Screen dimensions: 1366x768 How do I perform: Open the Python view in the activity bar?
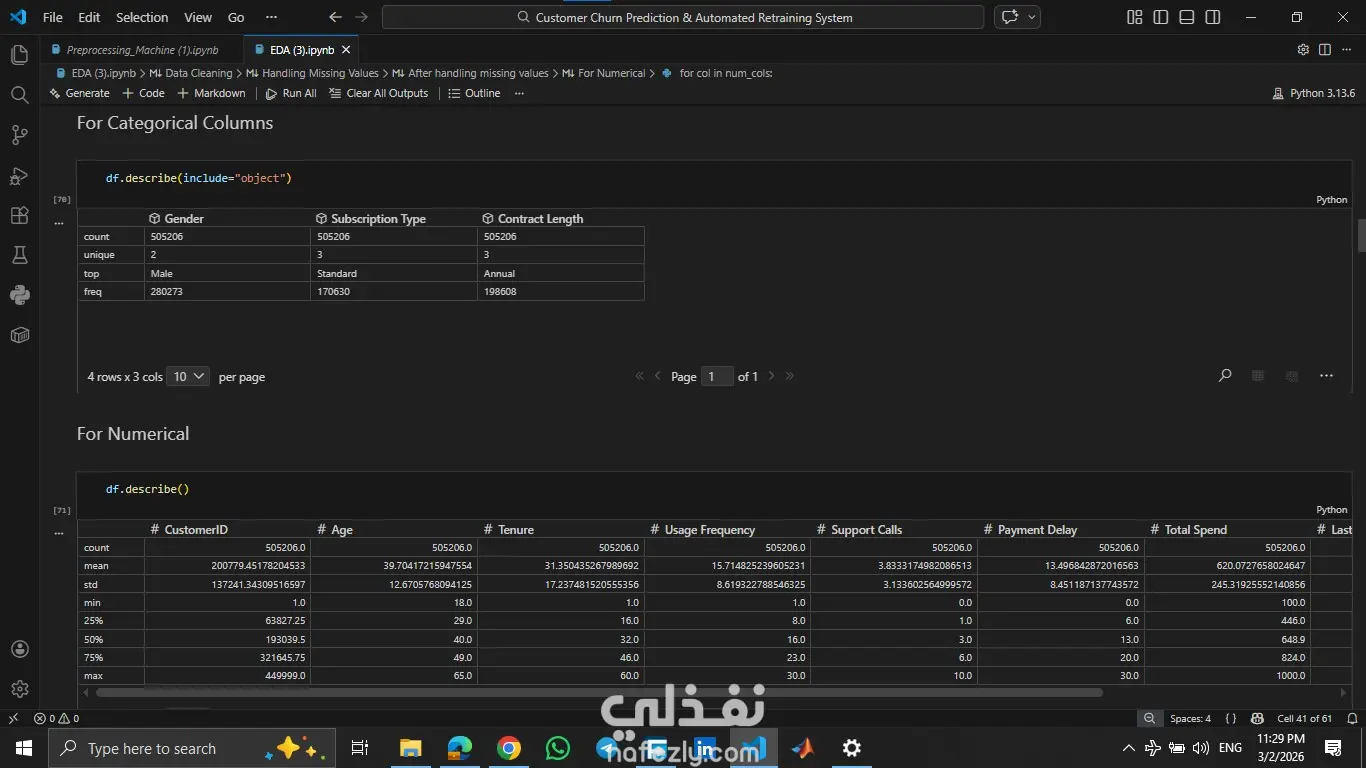(x=19, y=295)
